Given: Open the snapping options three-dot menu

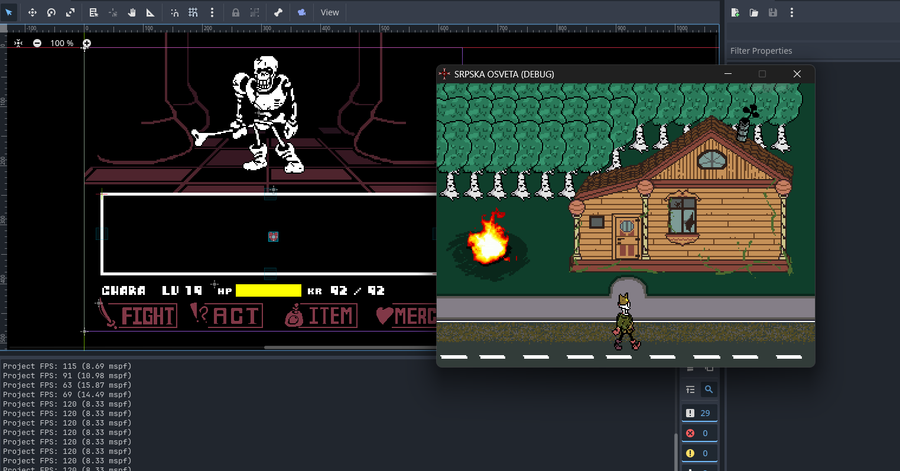Looking at the screenshot, I should tap(212, 12).
